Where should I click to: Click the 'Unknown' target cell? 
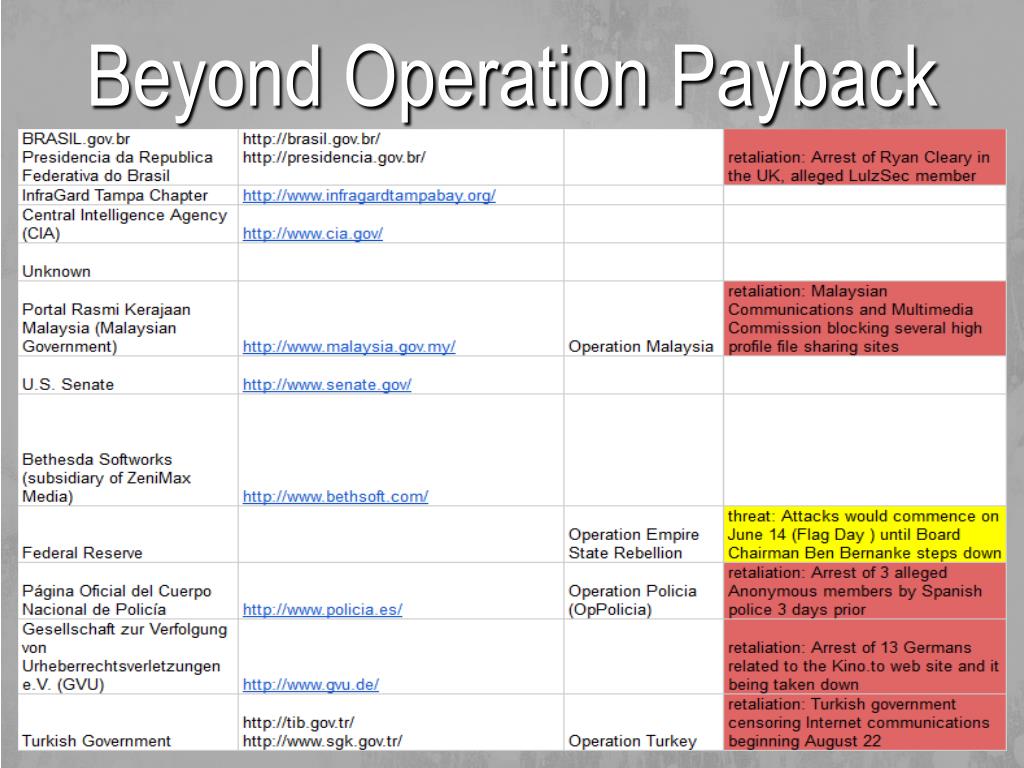tap(128, 262)
